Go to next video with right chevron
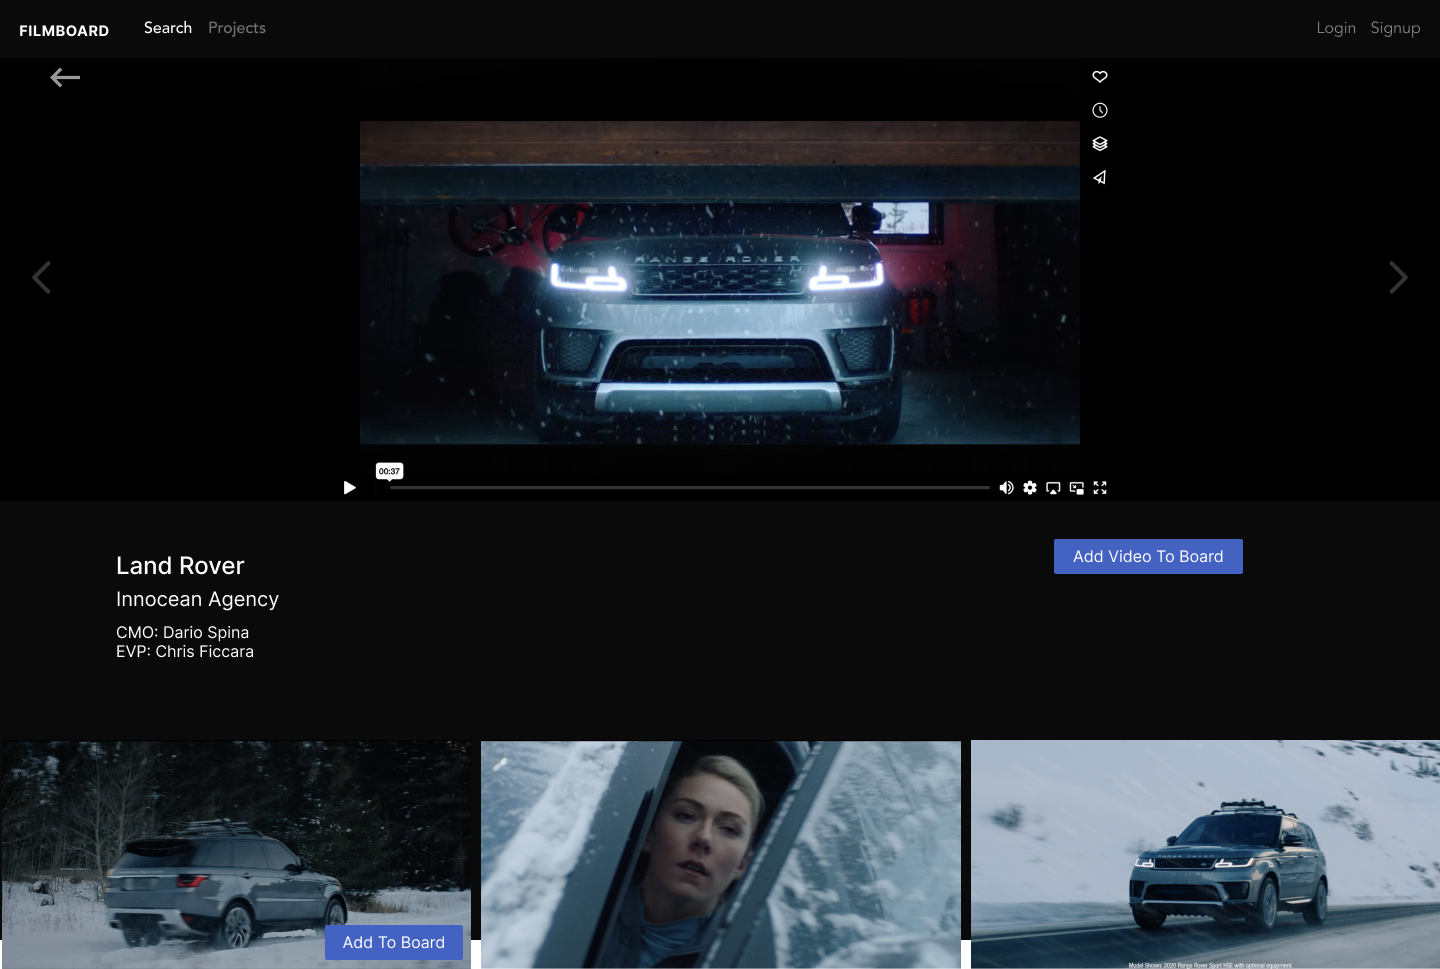Image resolution: width=1440 pixels, height=969 pixels. [x=1398, y=277]
